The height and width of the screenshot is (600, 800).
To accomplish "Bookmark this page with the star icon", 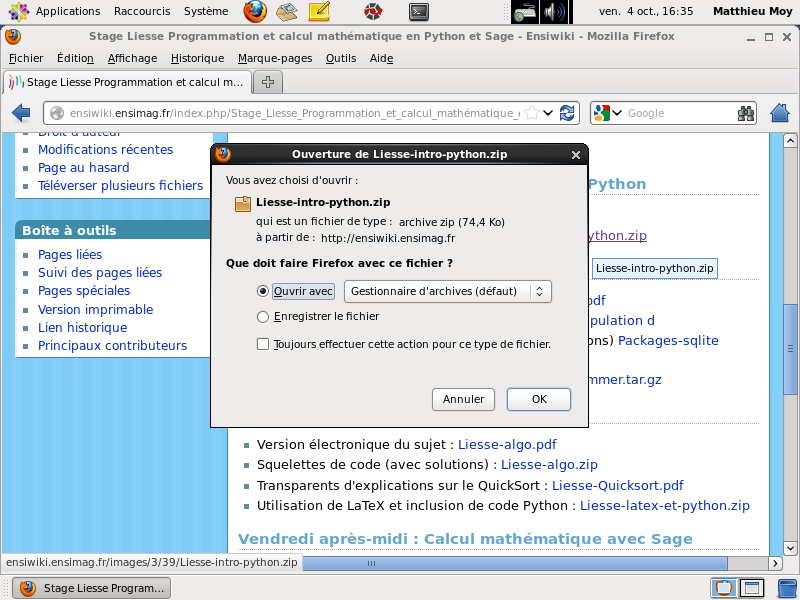I will [x=532, y=113].
